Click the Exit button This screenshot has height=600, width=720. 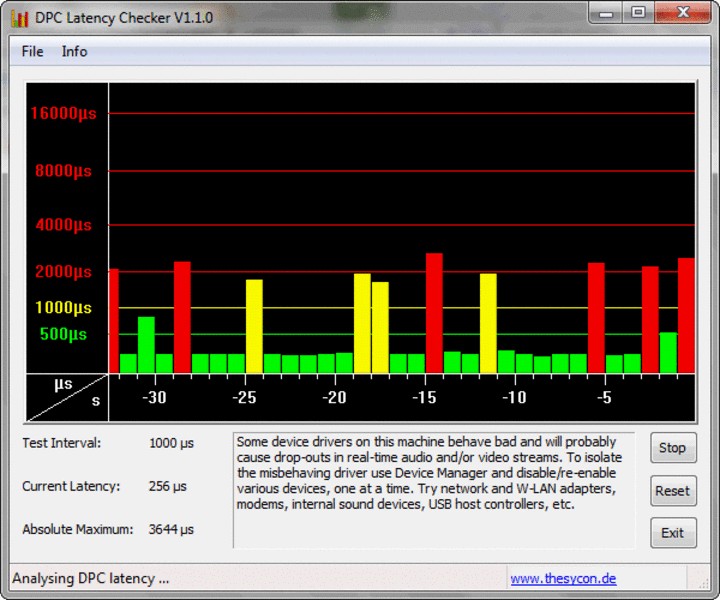[x=672, y=533]
